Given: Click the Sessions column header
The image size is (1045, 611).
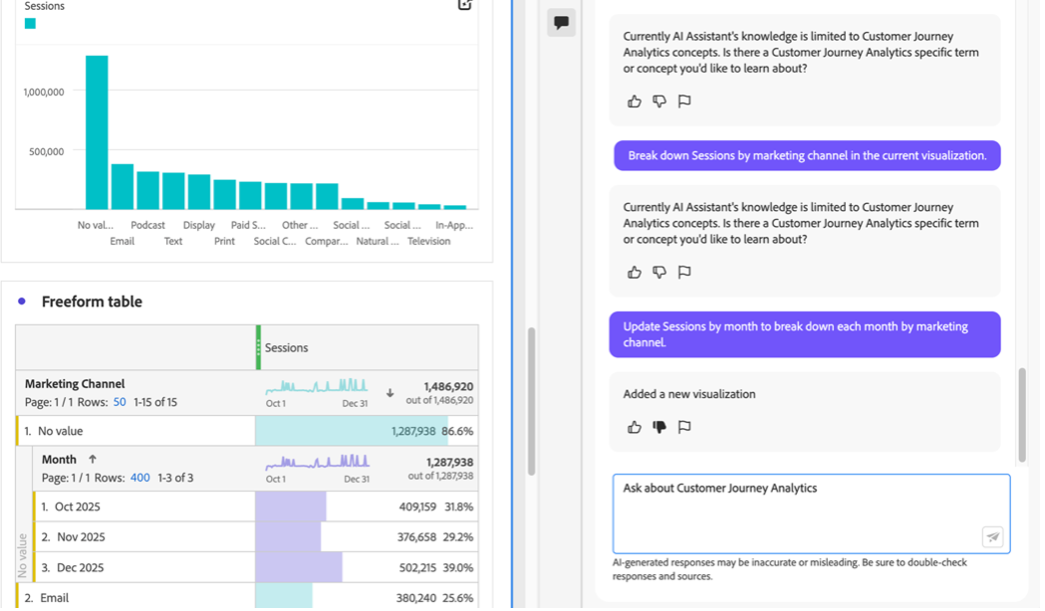Looking at the screenshot, I should point(287,348).
